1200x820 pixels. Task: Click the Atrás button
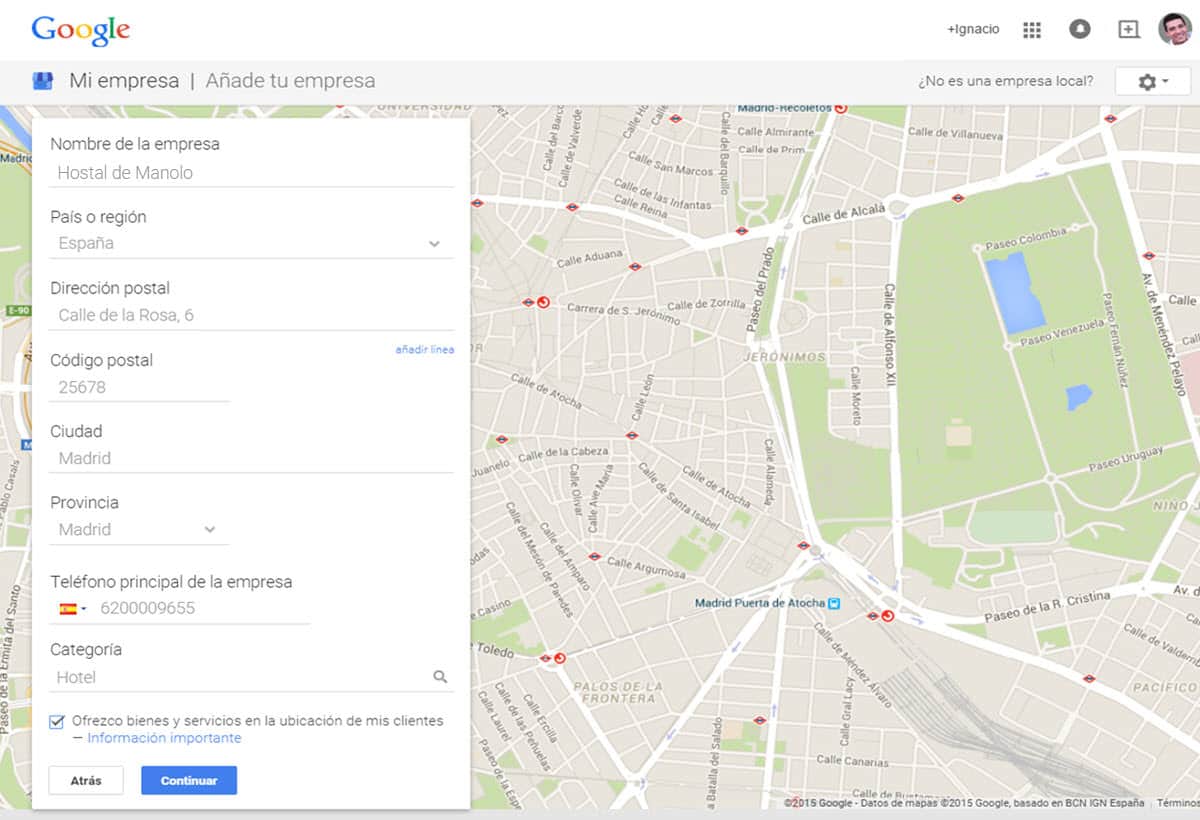pyautogui.click(x=86, y=781)
